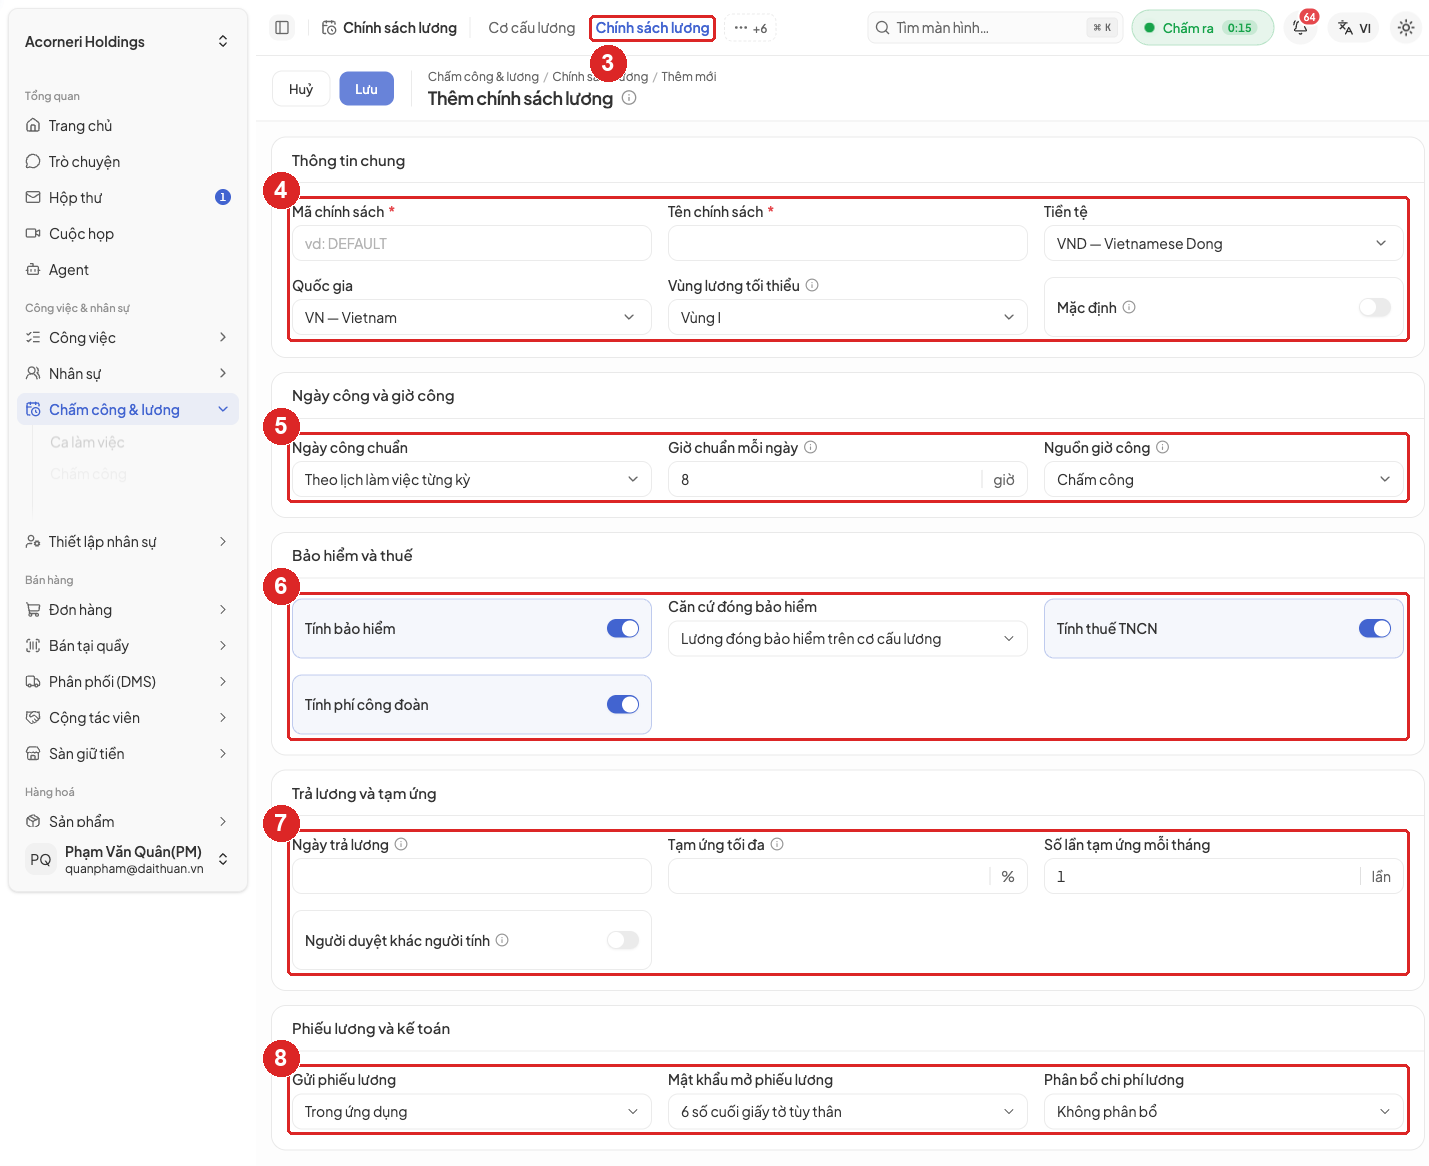The height and width of the screenshot is (1166, 1429).
Task: Click the Chấm ra check-out button
Action: point(1202,28)
